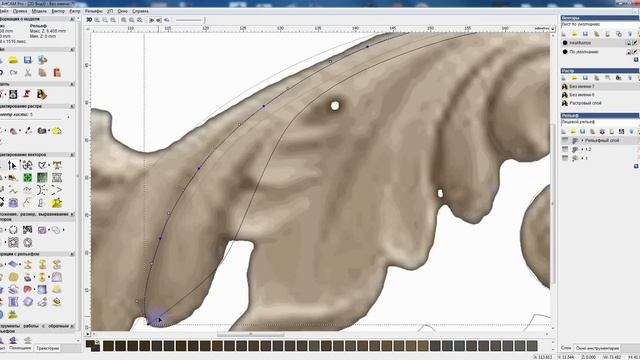Image resolution: width=640 pixels, height=360 pixels.
Task: Open the Вектор menu
Action: pyautogui.click(x=58, y=11)
